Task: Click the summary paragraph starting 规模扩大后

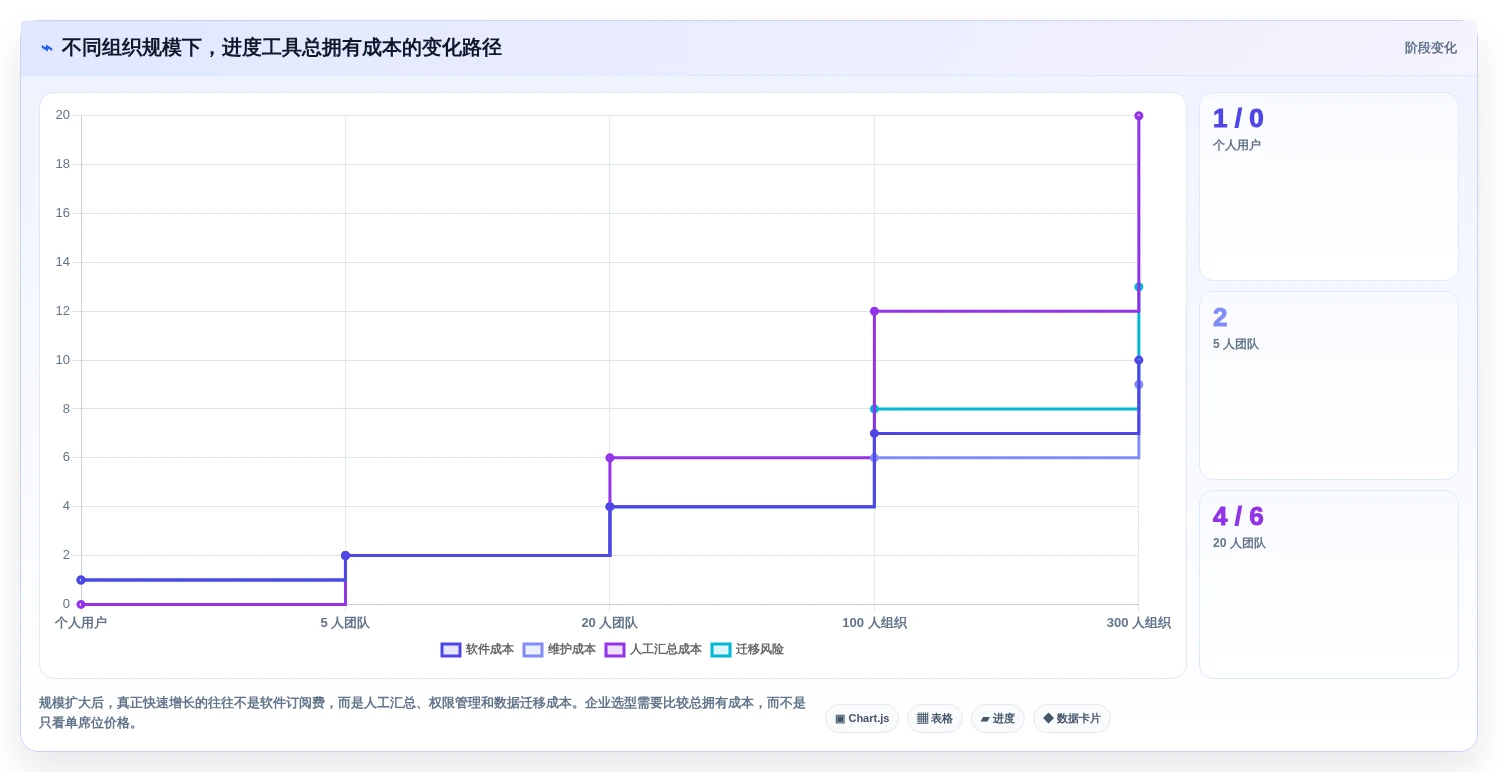Action: coord(422,713)
